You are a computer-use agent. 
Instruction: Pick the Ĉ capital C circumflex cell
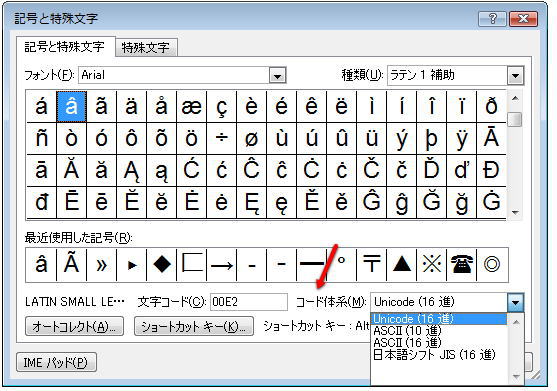coord(252,170)
